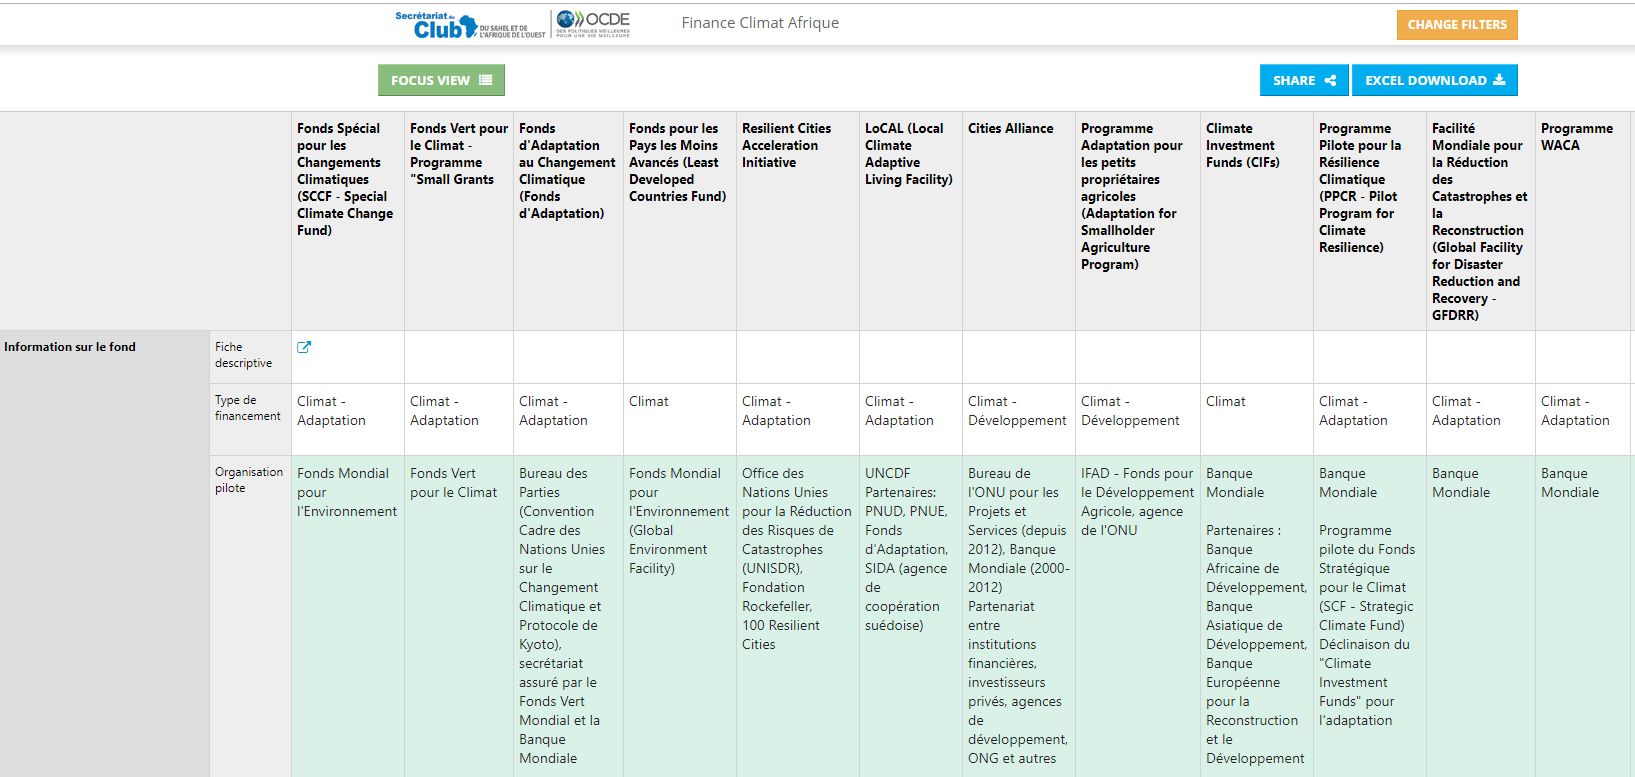Click the Club du Sahel logo
Screen dimensions: 1635x777
click(x=470, y=25)
